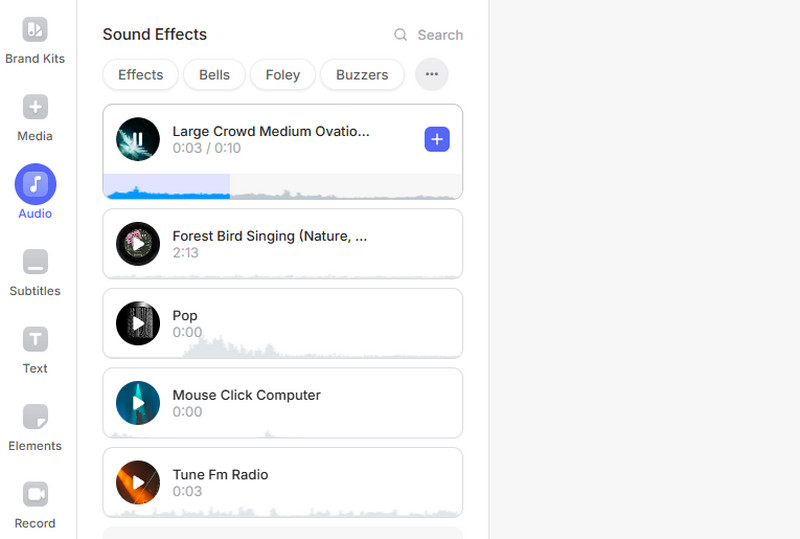
Task: Open the Record panel
Action: click(x=35, y=494)
